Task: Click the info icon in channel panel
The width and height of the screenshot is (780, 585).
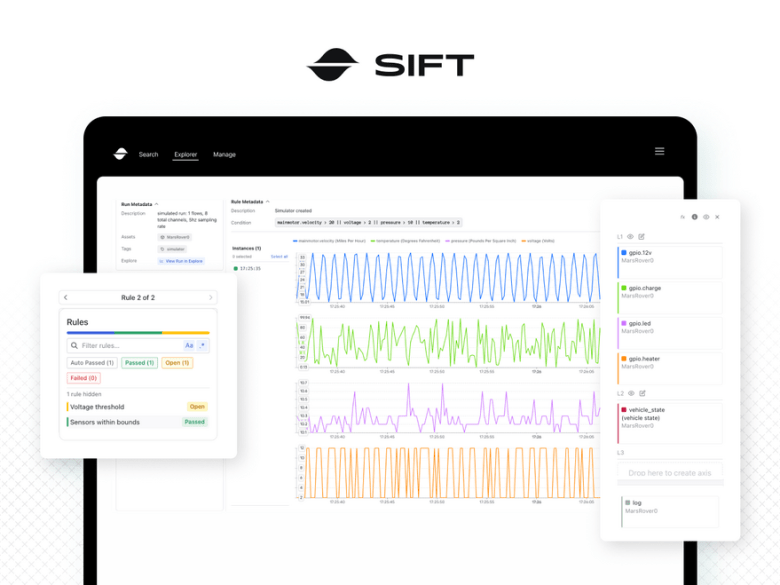Action: [x=694, y=217]
